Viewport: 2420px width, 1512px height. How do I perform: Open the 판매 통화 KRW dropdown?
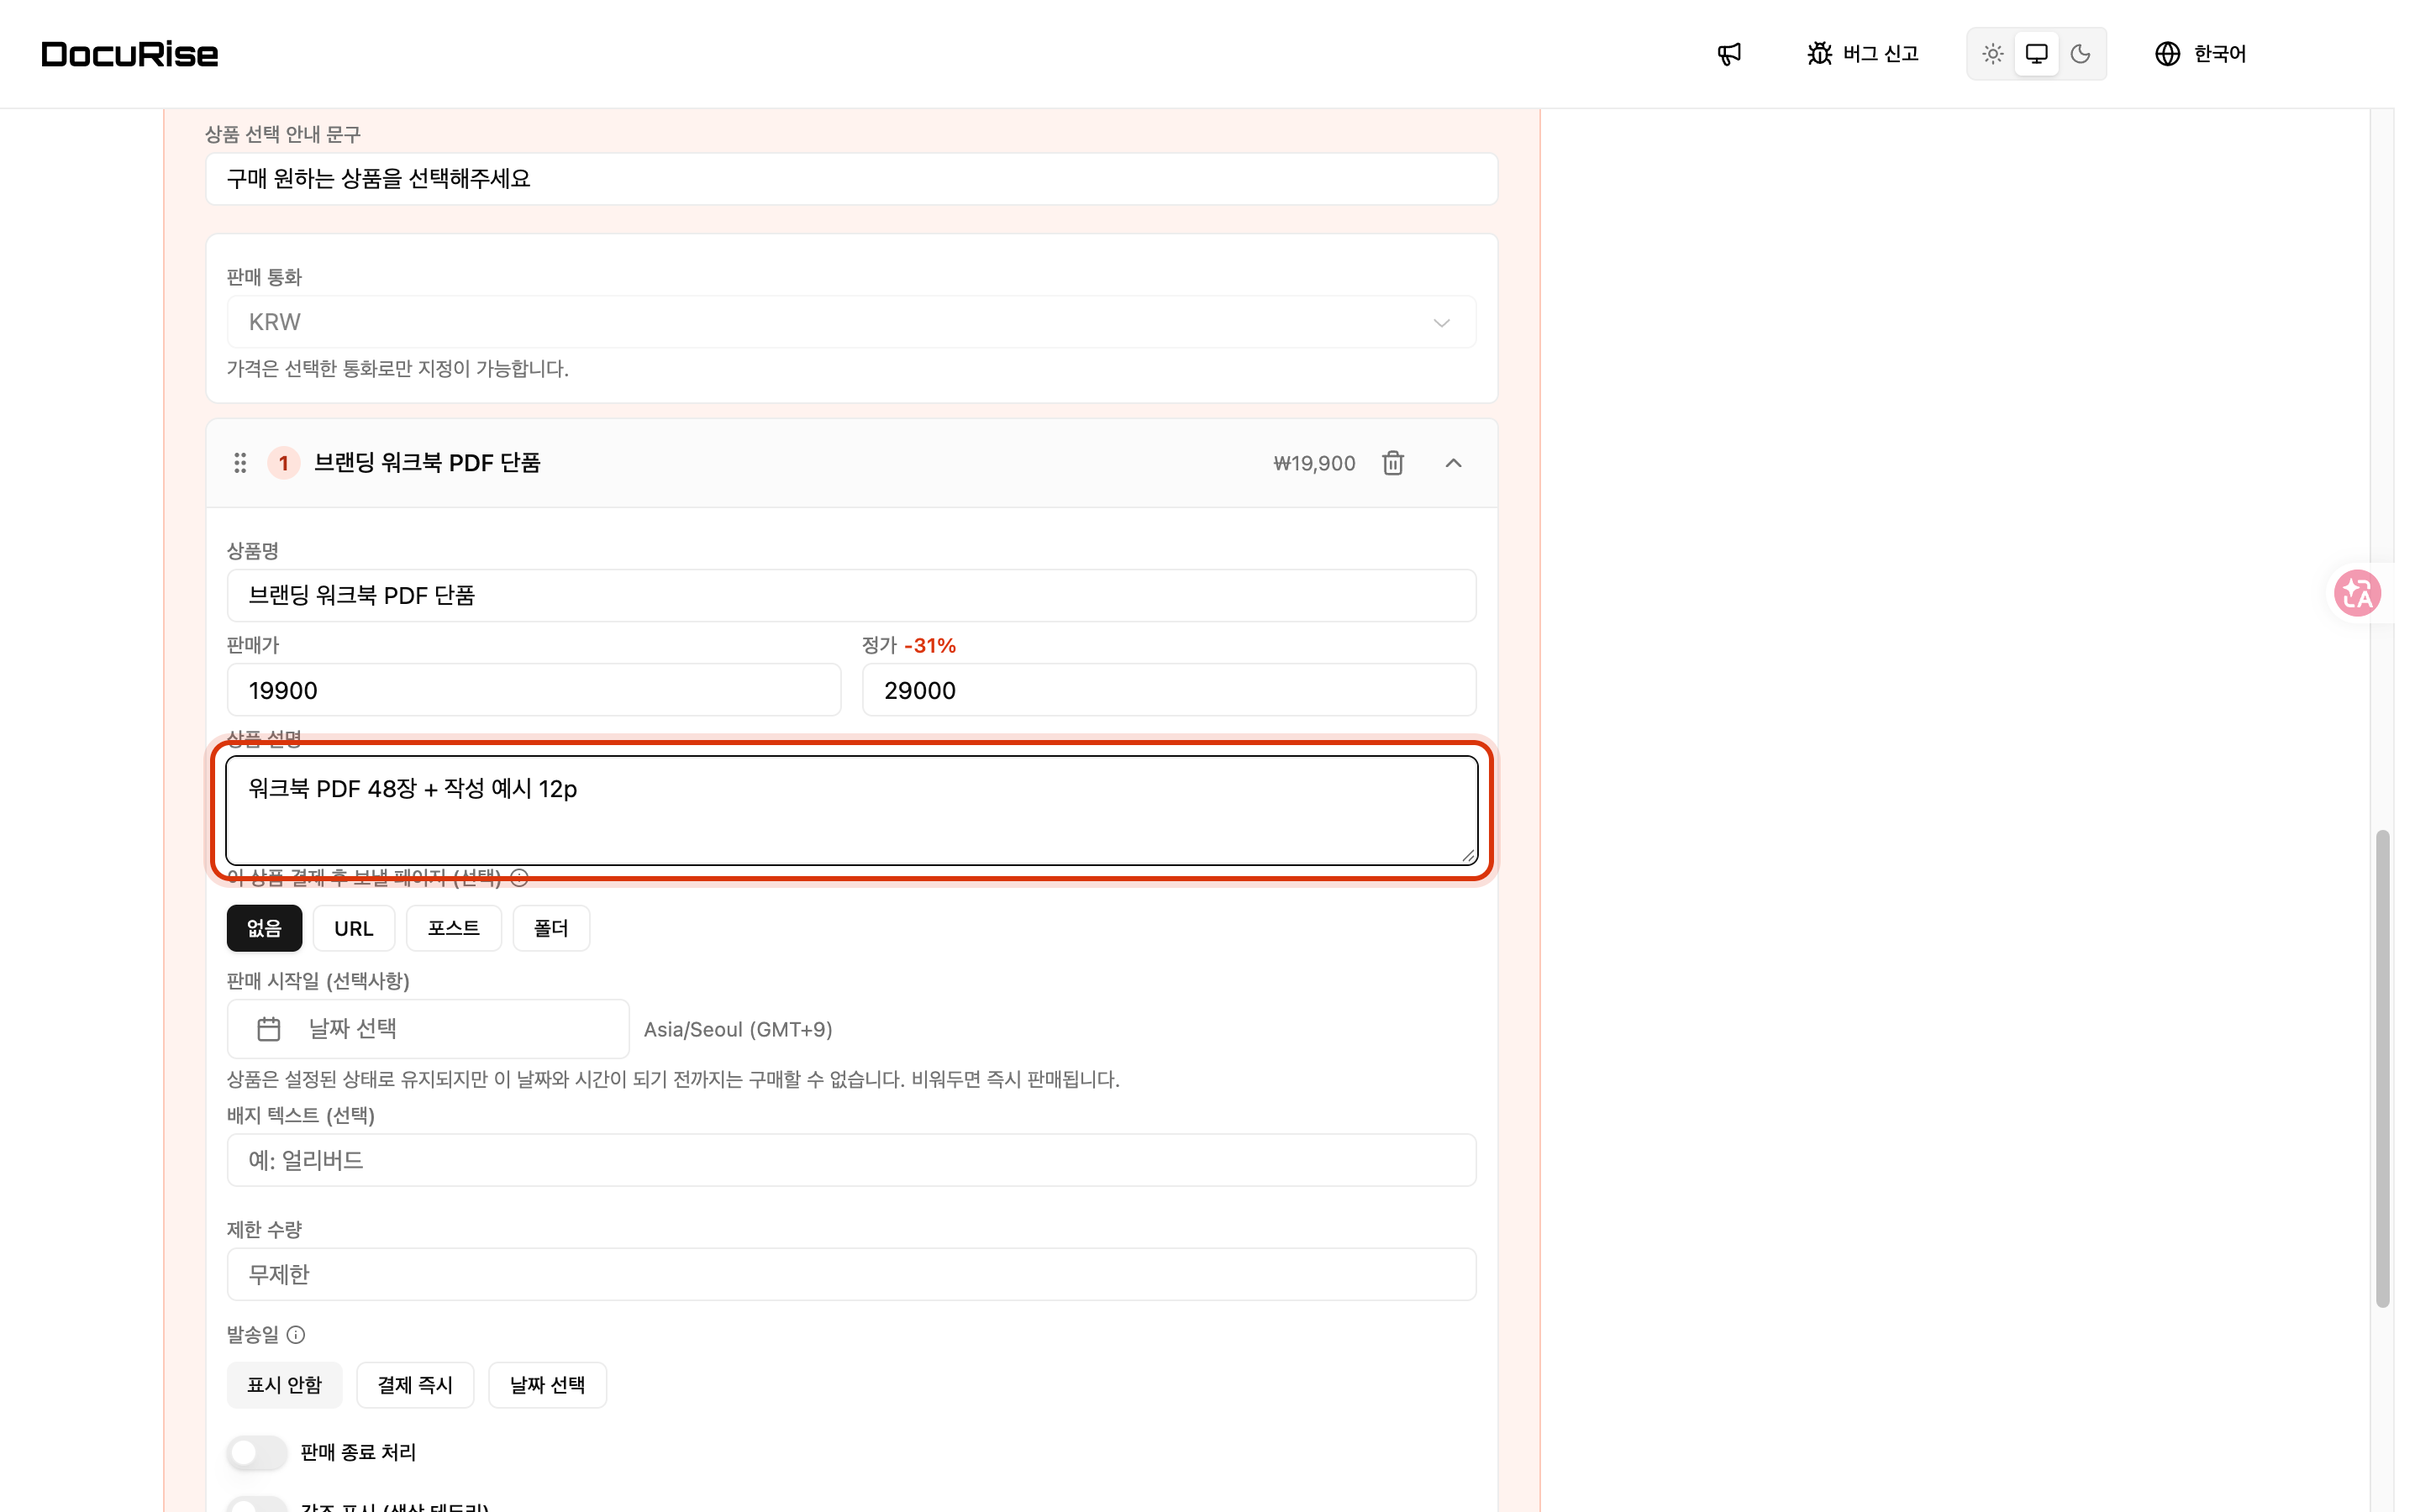pyautogui.click(x=851, y=322)
